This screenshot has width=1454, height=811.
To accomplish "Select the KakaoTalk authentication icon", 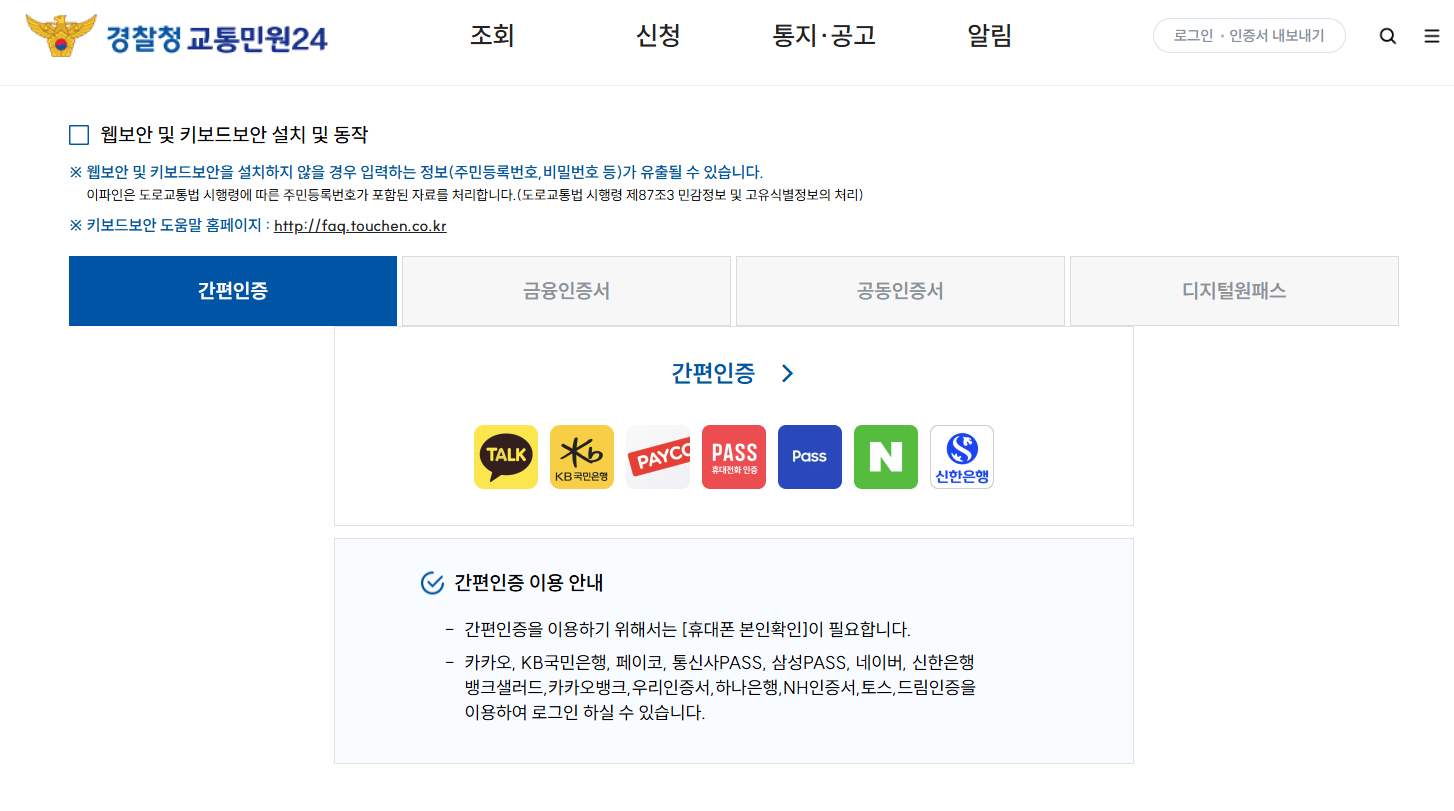I will coord(506,457).
